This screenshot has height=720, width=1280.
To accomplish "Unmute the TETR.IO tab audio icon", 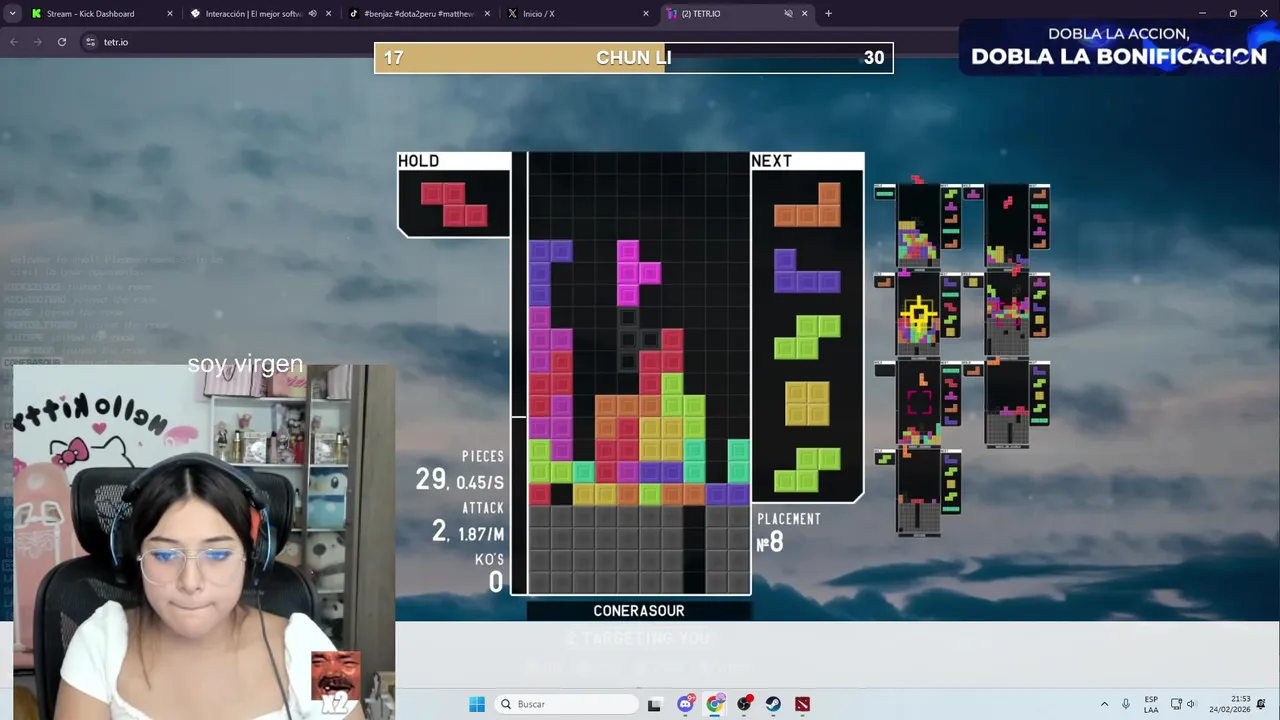I will click(x=788, y=14).
